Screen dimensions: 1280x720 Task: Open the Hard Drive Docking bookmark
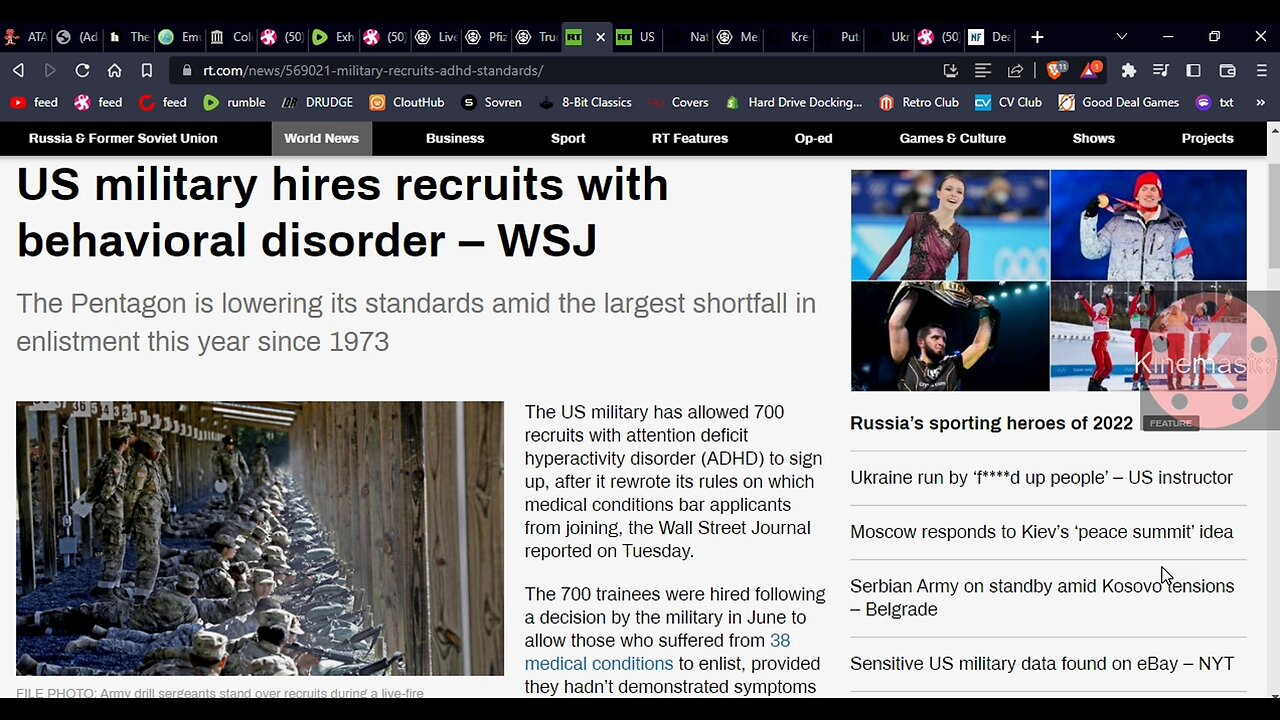(793, 102)
